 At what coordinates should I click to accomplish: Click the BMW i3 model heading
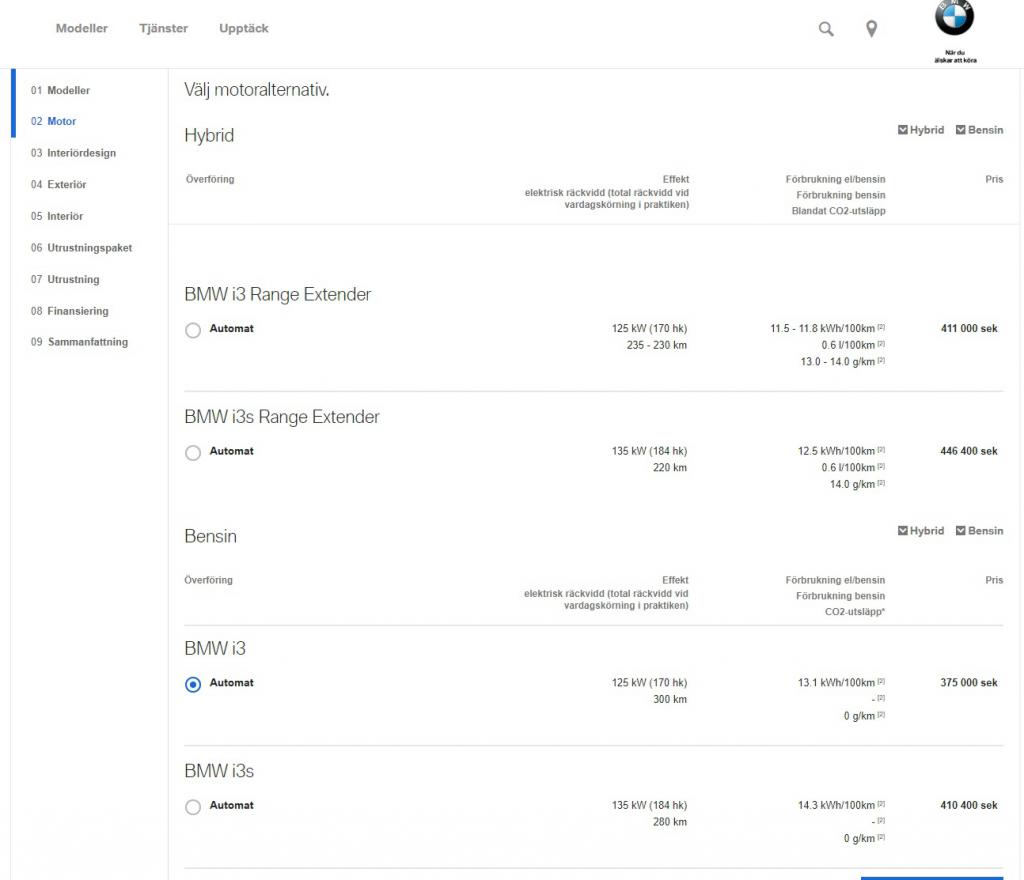coord(215,649)
